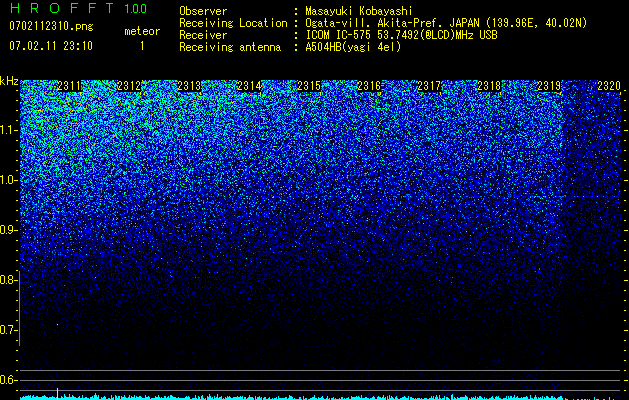This screenshot has width=629, height=400.
Task: Click the 2318 time marker
Action: [x=489, y=86]
